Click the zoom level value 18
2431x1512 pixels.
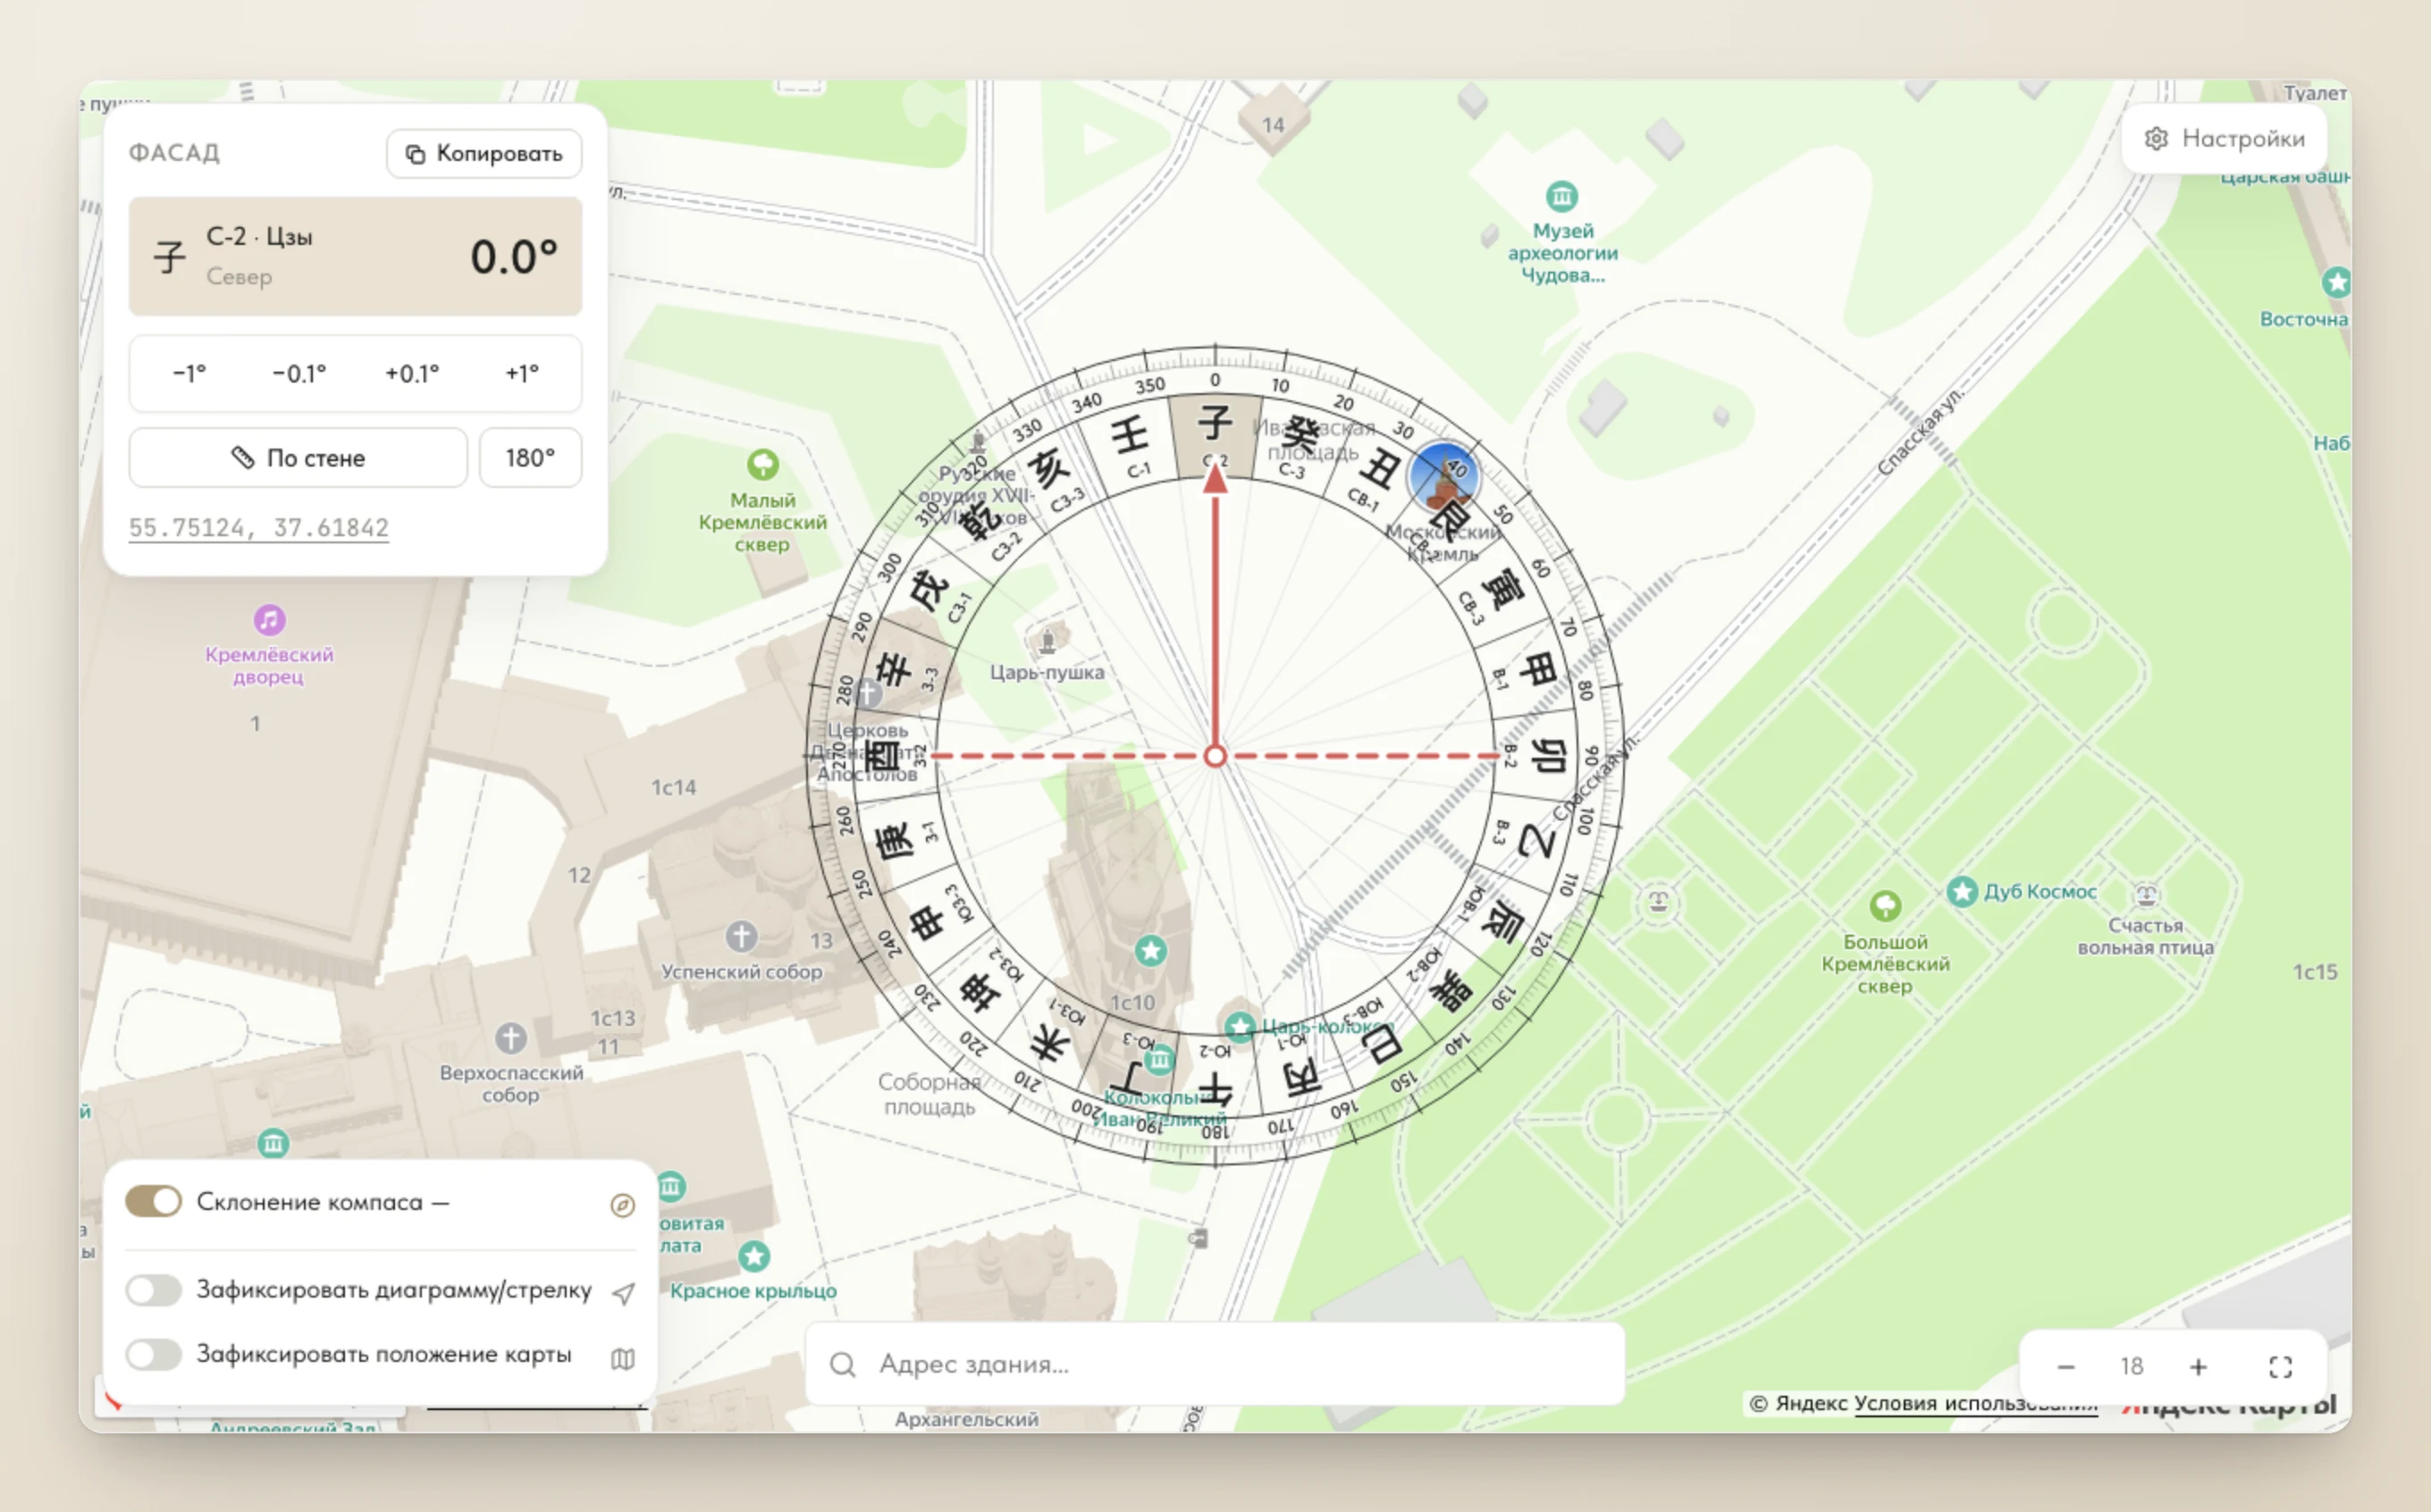pyautogui.click(x=2132, y=1367)
